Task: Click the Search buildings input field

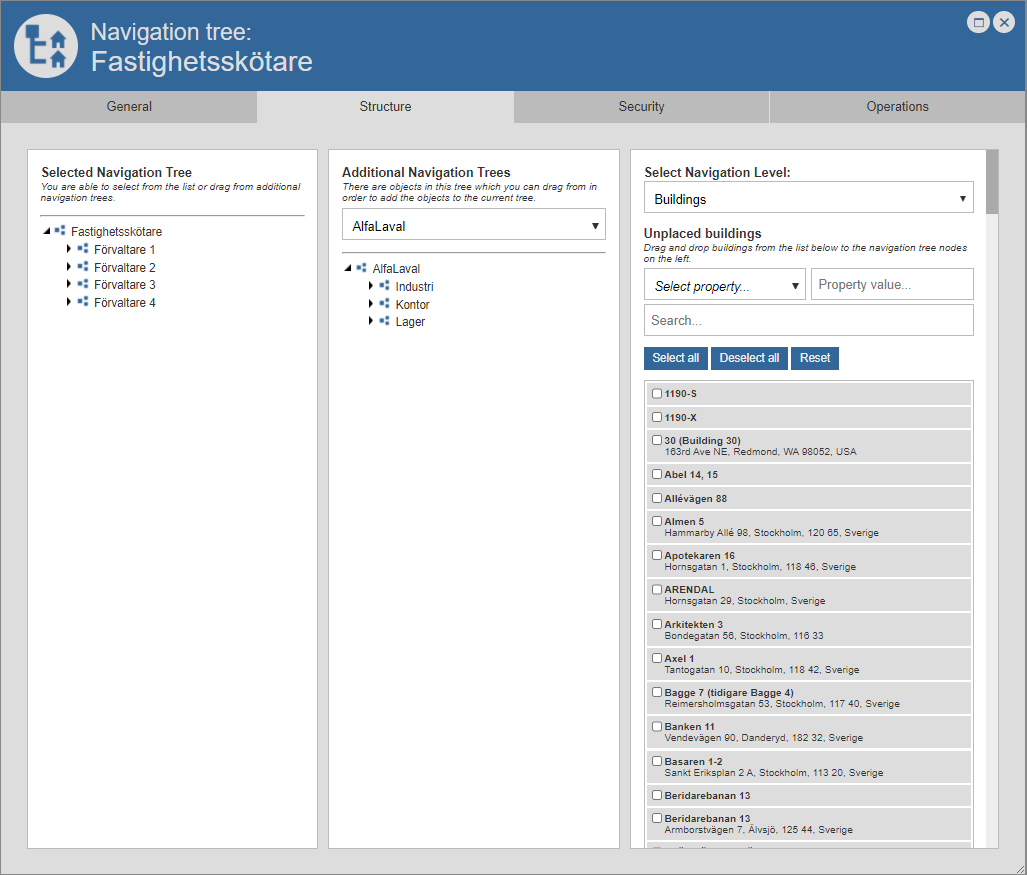Action: (x=809, y=320)
